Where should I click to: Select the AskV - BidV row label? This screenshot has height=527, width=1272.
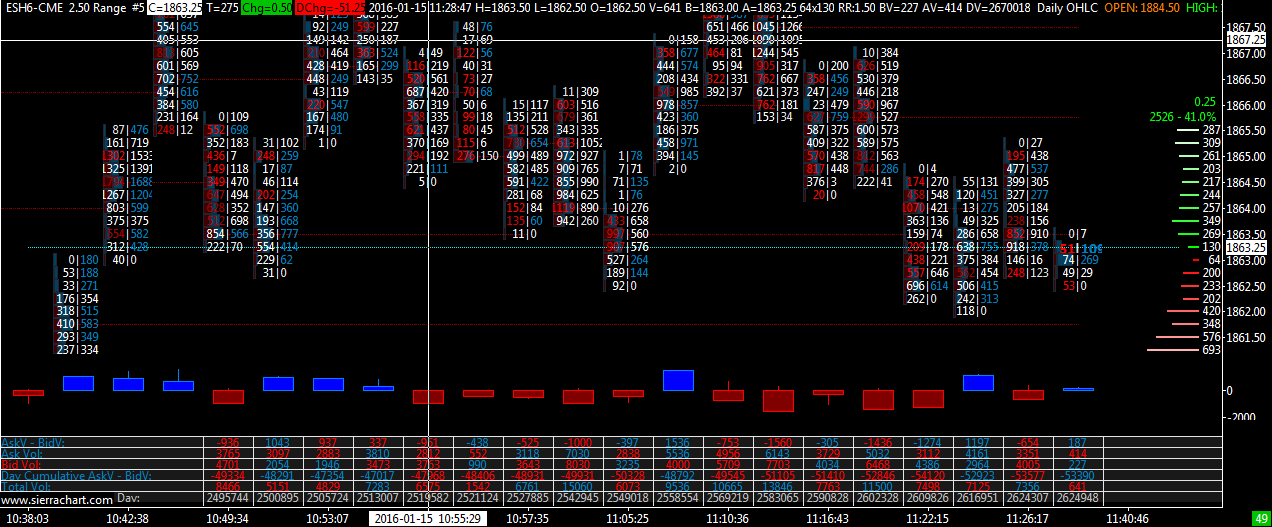point(32,442)
